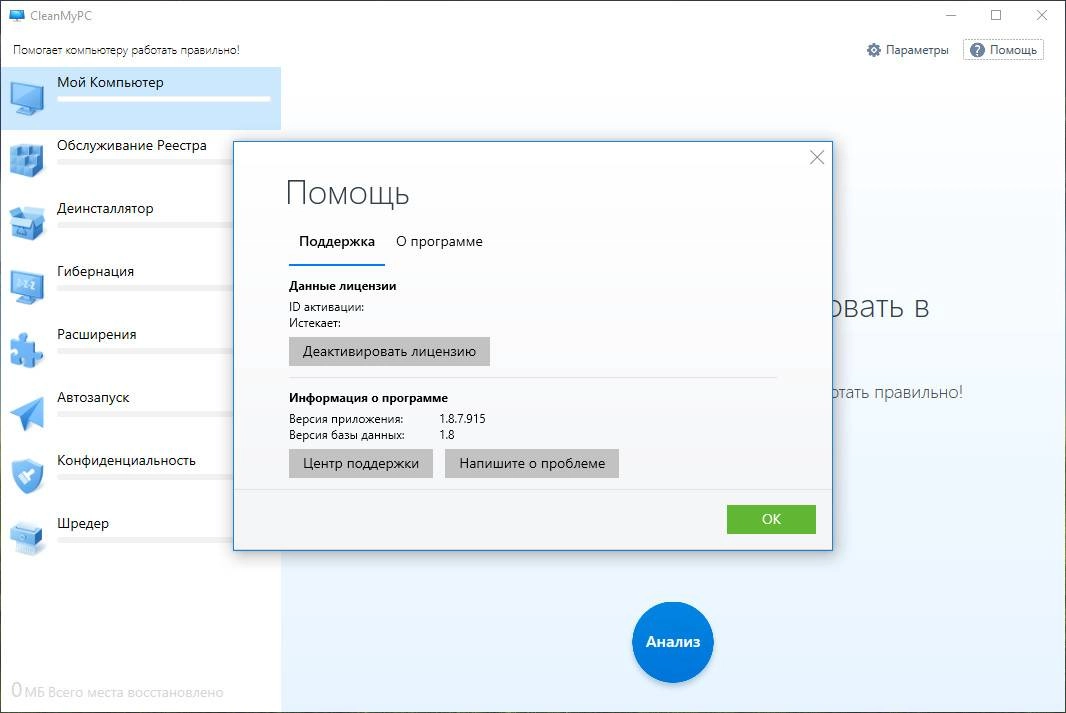Click the My Computer progress bar
This screenshot has height=713, width=1066.
point(164,99)
